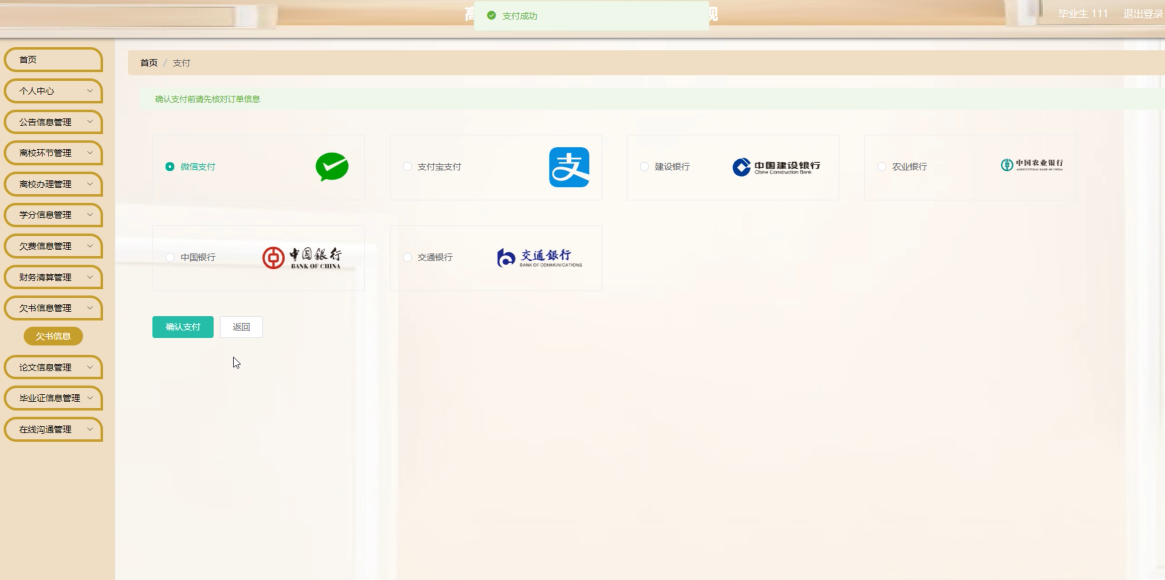Click the 返回 button

tap(241, 327)
